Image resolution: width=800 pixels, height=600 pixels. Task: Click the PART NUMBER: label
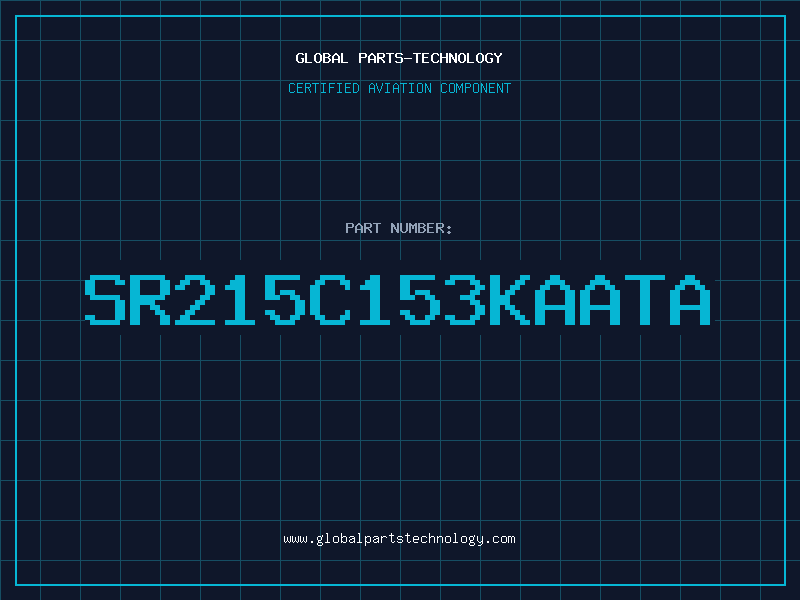pyautogui.click(x=399, y=228)
